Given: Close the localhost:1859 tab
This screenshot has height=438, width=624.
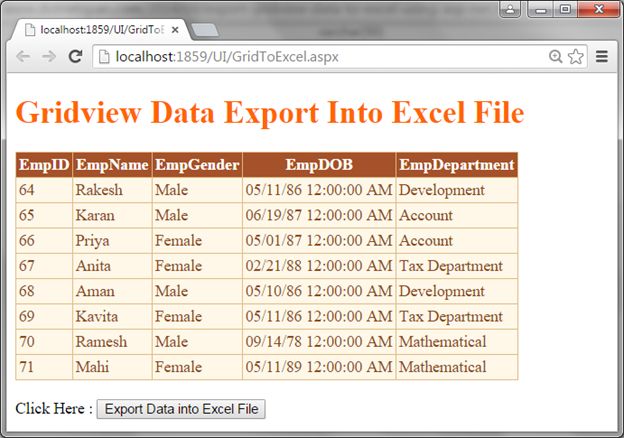Looking at the screenshot, I should (x=175, y=30).
